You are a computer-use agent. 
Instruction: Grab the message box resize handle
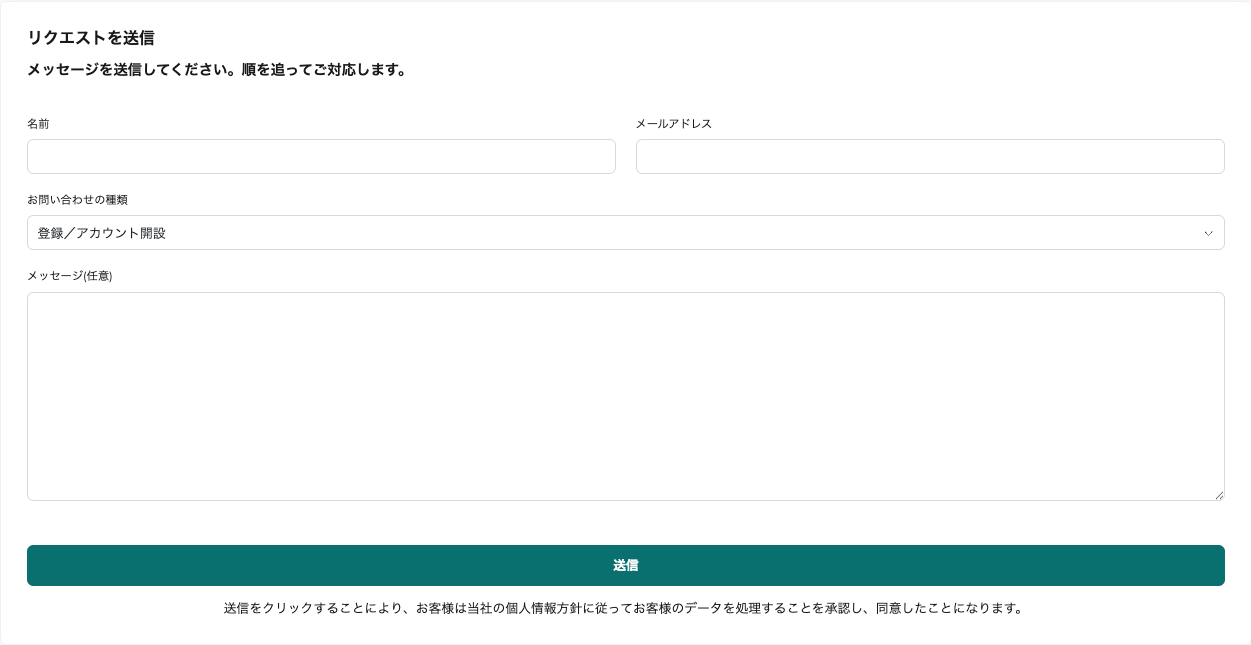pyautogui.click(x=1218, y=494)
